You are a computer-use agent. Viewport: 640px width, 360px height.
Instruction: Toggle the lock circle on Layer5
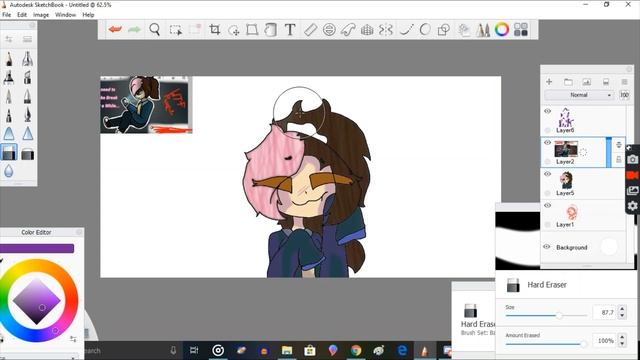pyautogui.click(x=547, y=193)
